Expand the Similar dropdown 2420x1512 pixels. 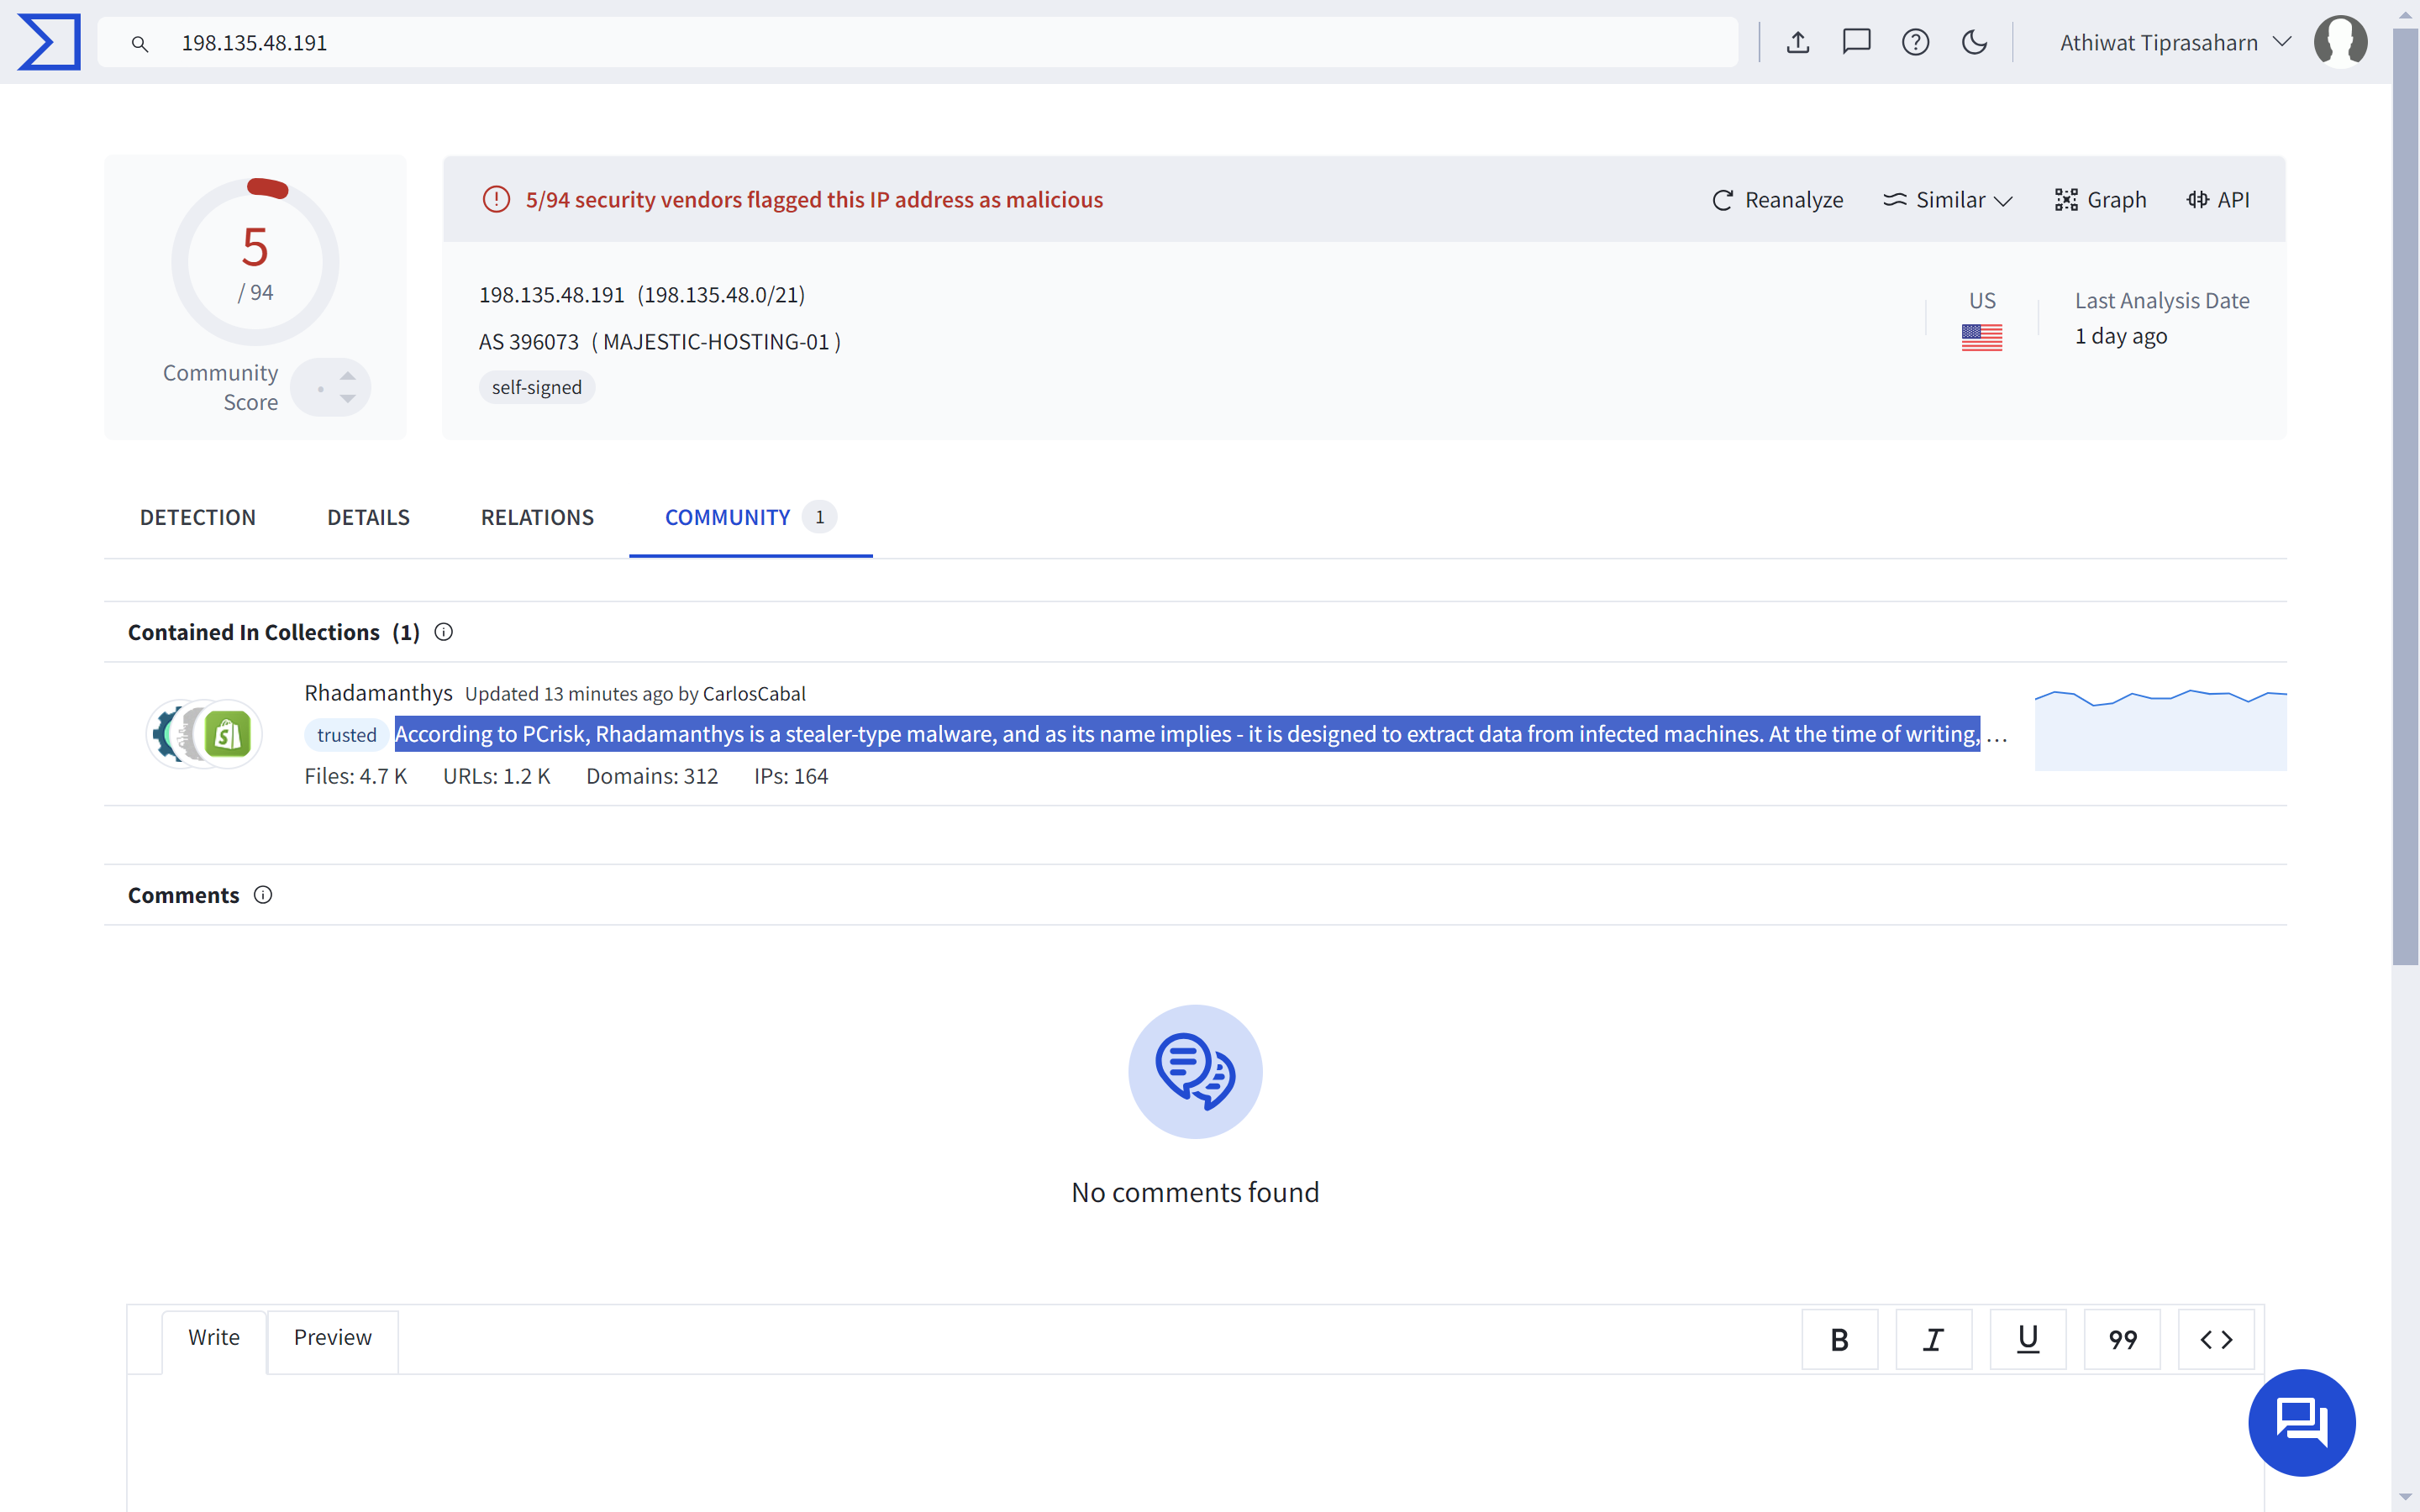pyautogui.click(x=1948, y=200)
